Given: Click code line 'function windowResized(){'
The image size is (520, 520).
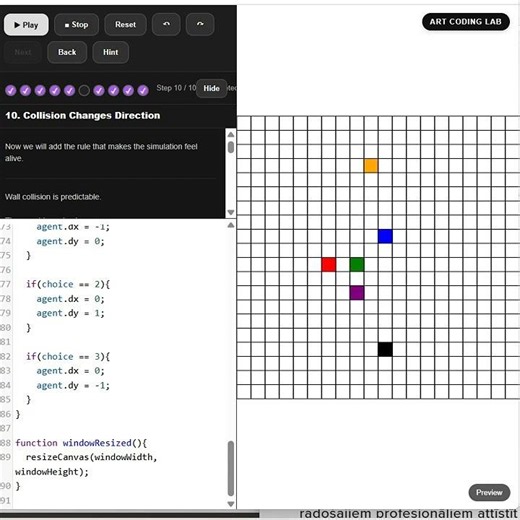Looking at the screenshot, I should 81,443.
